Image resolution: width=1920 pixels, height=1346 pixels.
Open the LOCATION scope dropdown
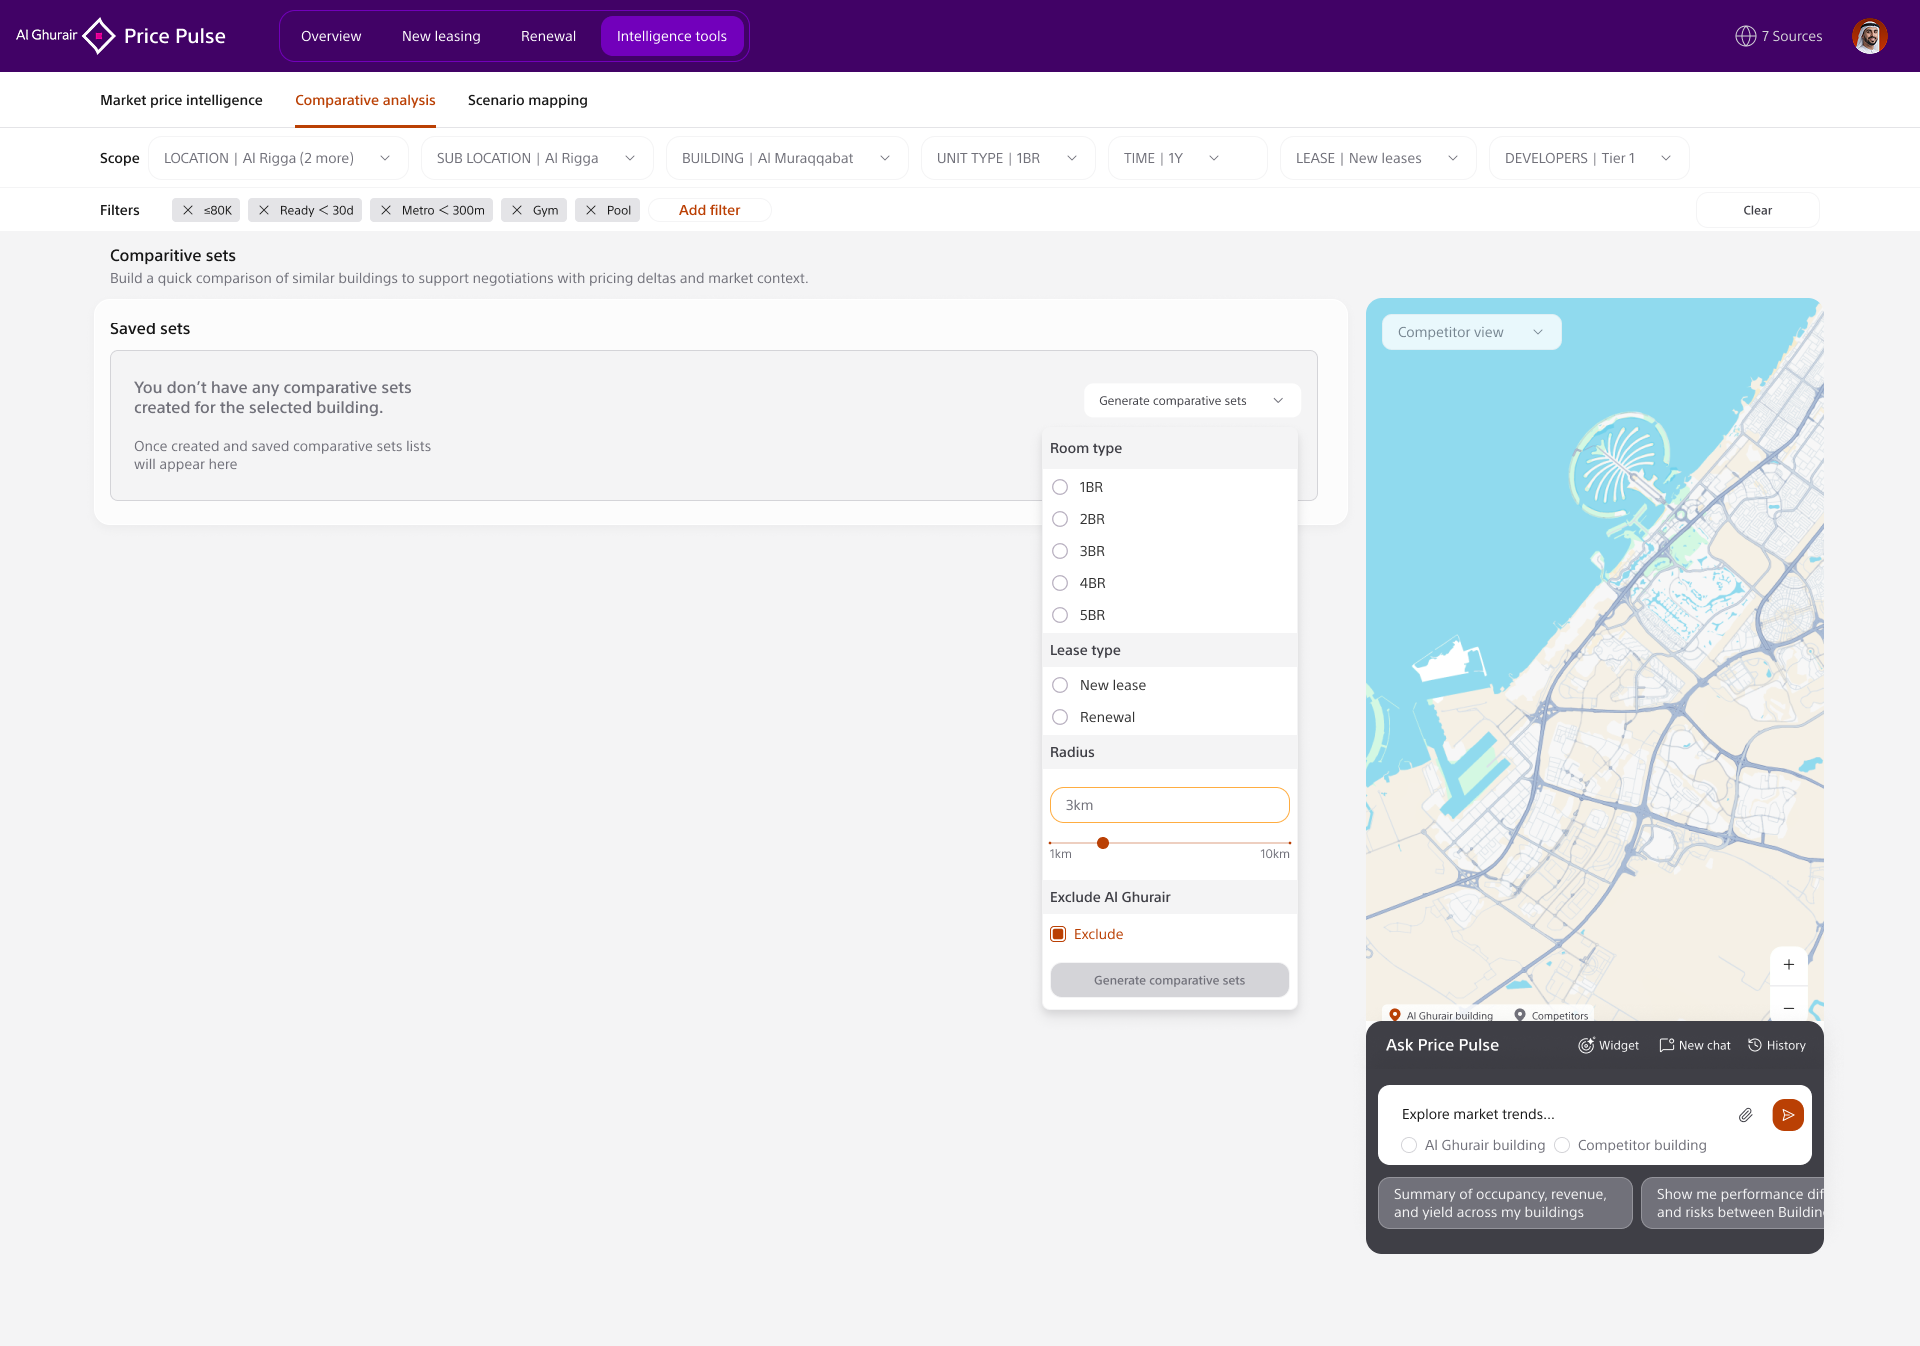[278, 158]
